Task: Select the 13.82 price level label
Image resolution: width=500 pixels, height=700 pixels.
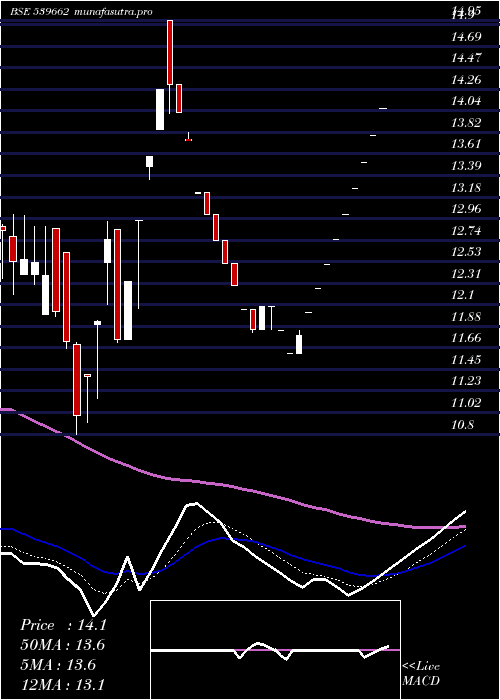Action: click(466, 123)
